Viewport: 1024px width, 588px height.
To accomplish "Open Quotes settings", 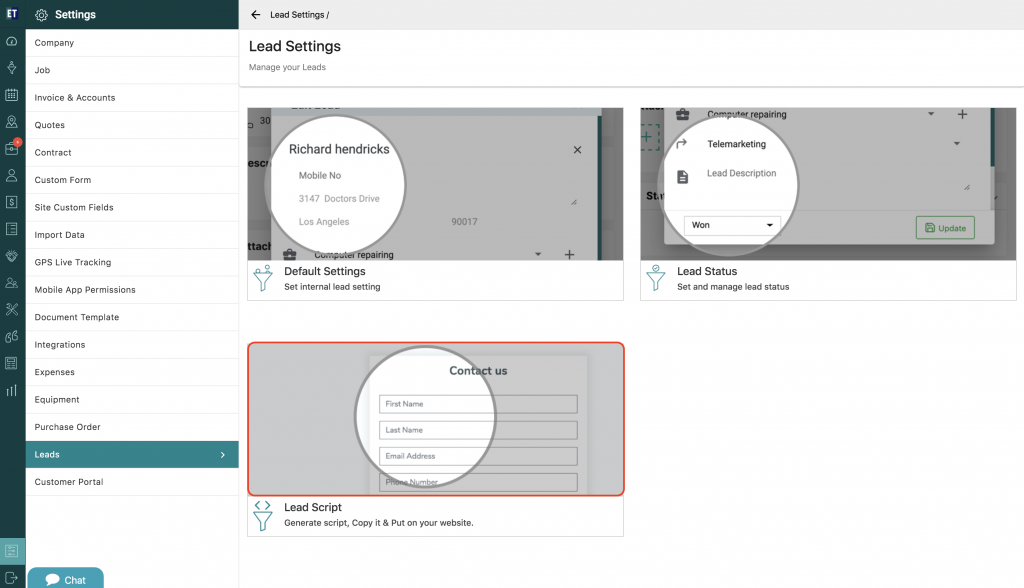I will coord(132,125).
